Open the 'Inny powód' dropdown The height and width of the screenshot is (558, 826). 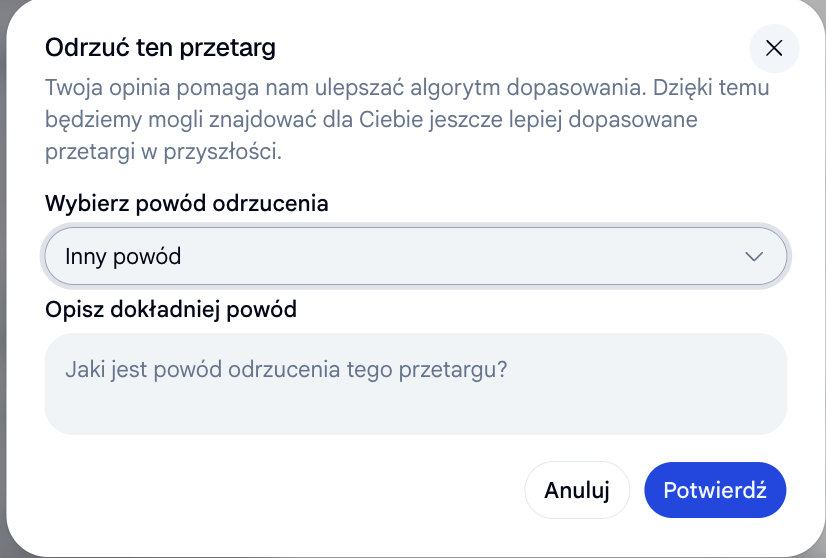click(x=416, y=256)
